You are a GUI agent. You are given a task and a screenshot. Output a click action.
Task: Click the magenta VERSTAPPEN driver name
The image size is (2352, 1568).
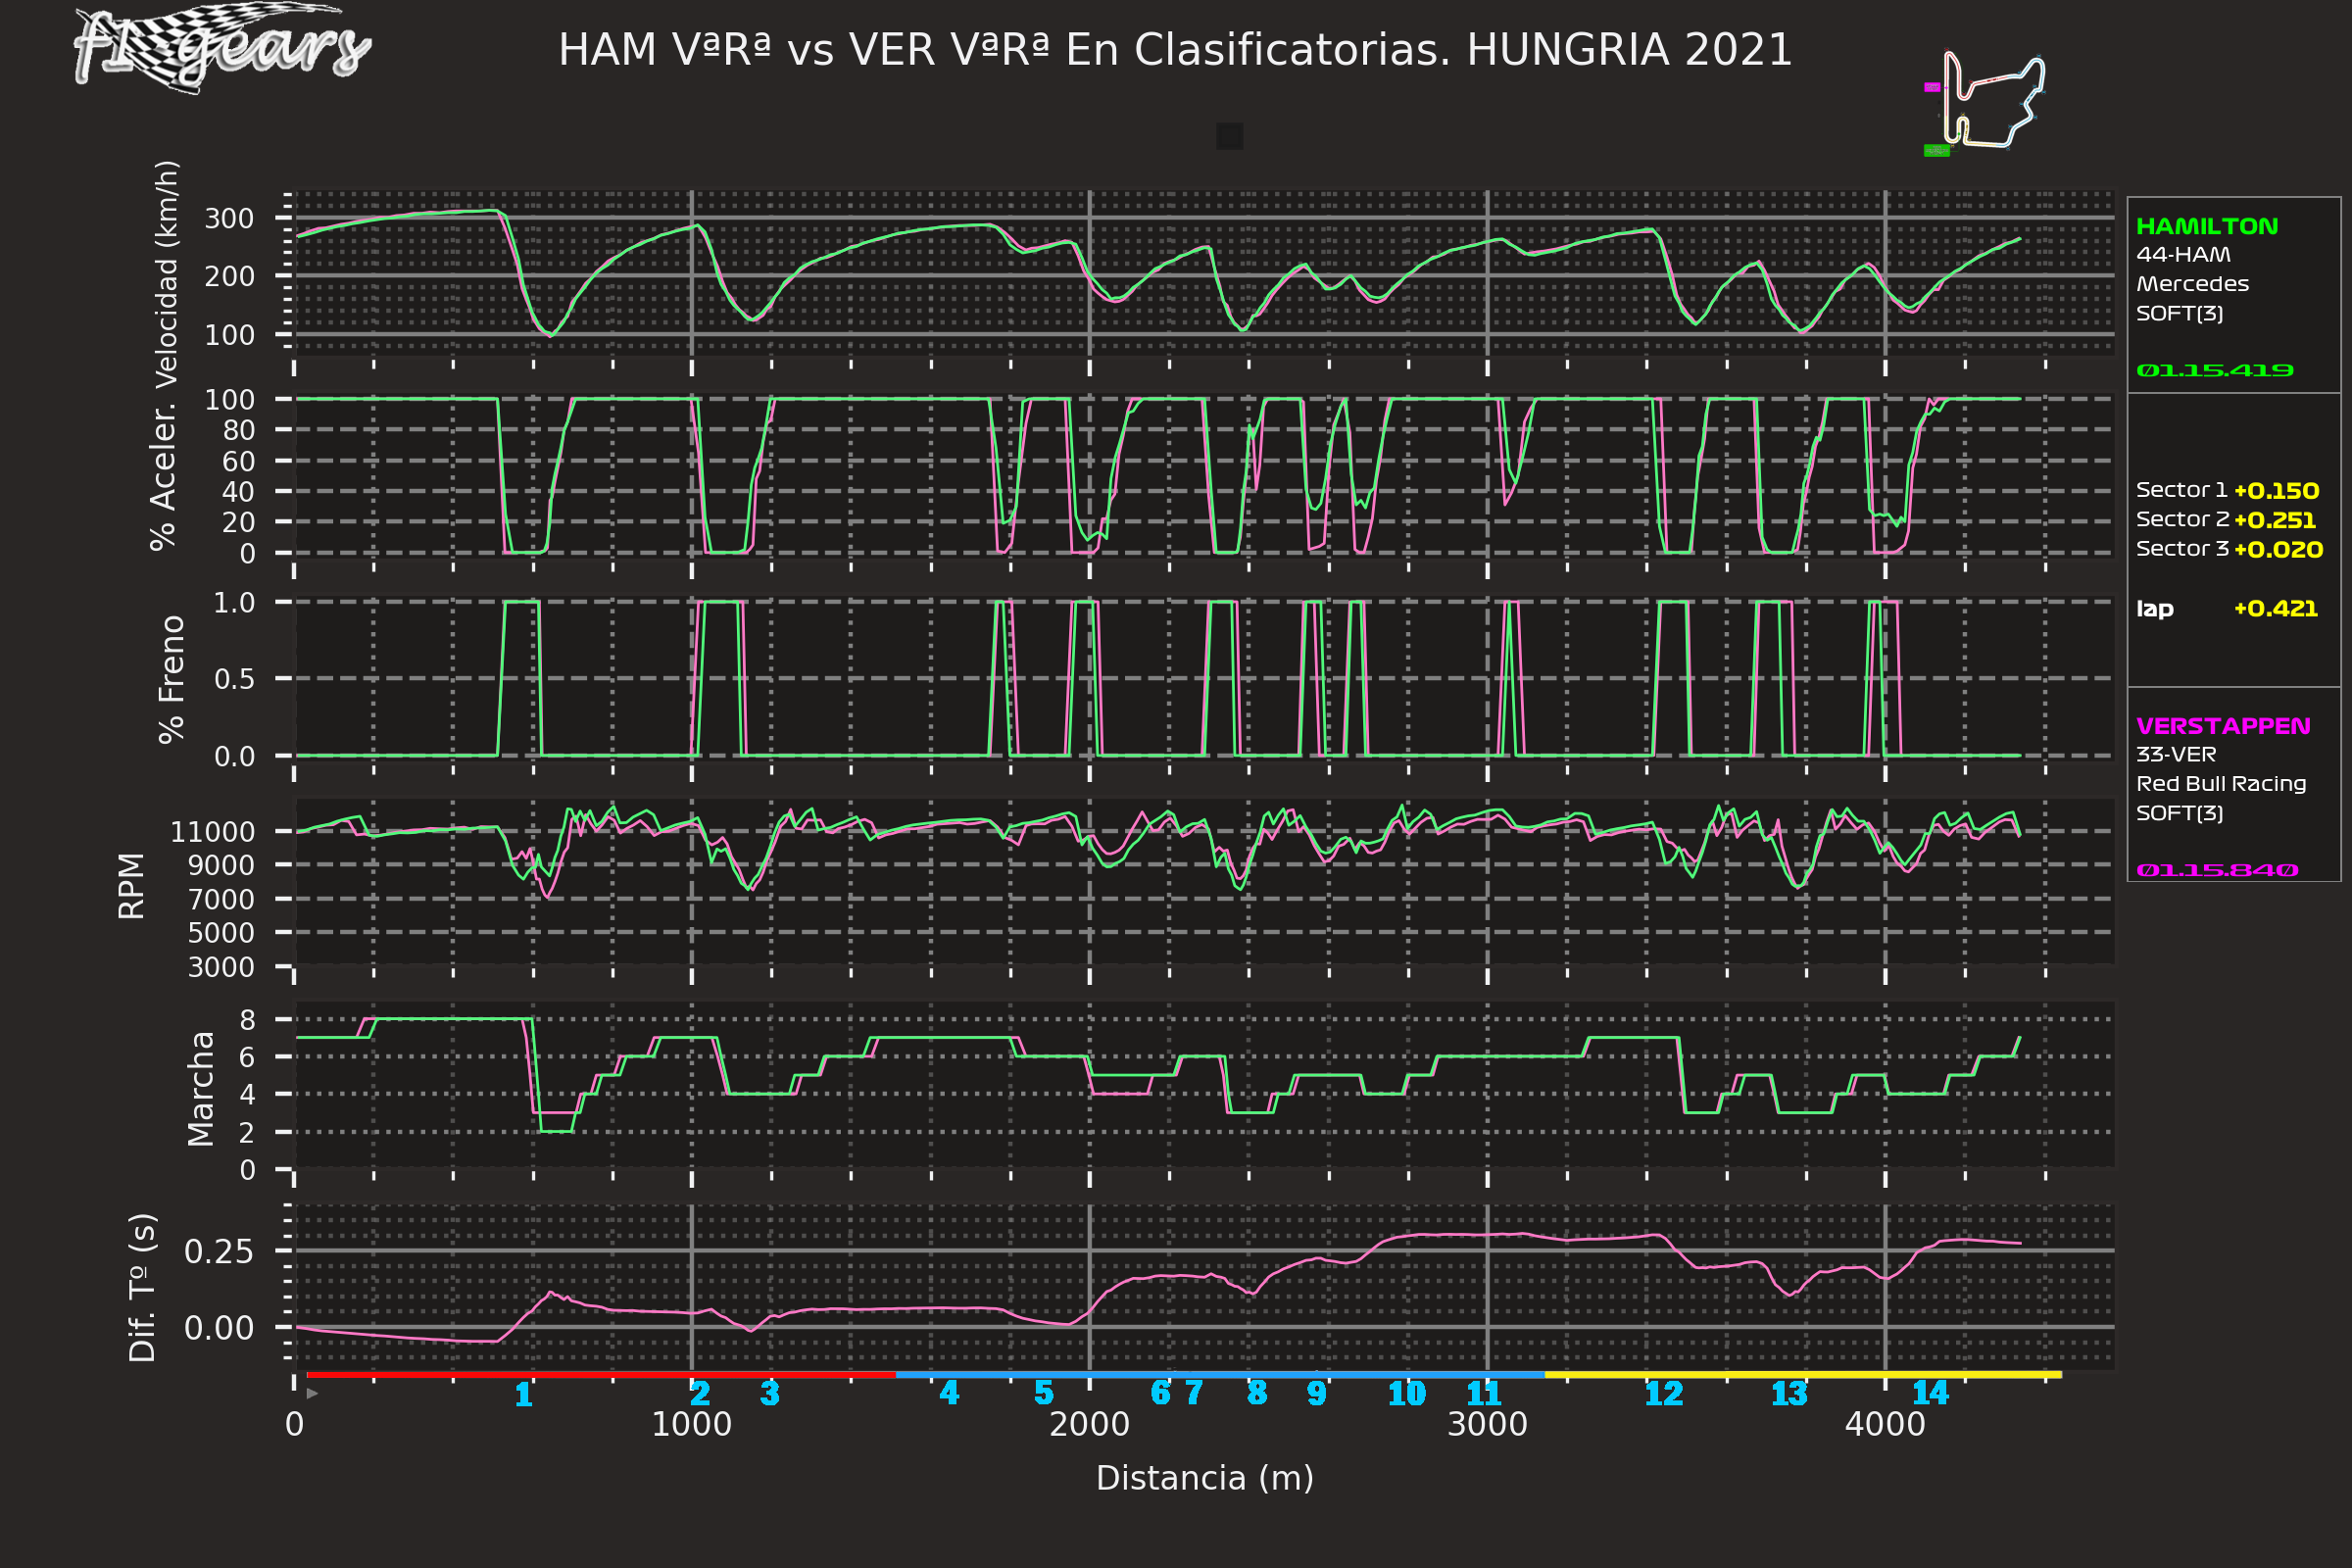[x=2222, y=726]
